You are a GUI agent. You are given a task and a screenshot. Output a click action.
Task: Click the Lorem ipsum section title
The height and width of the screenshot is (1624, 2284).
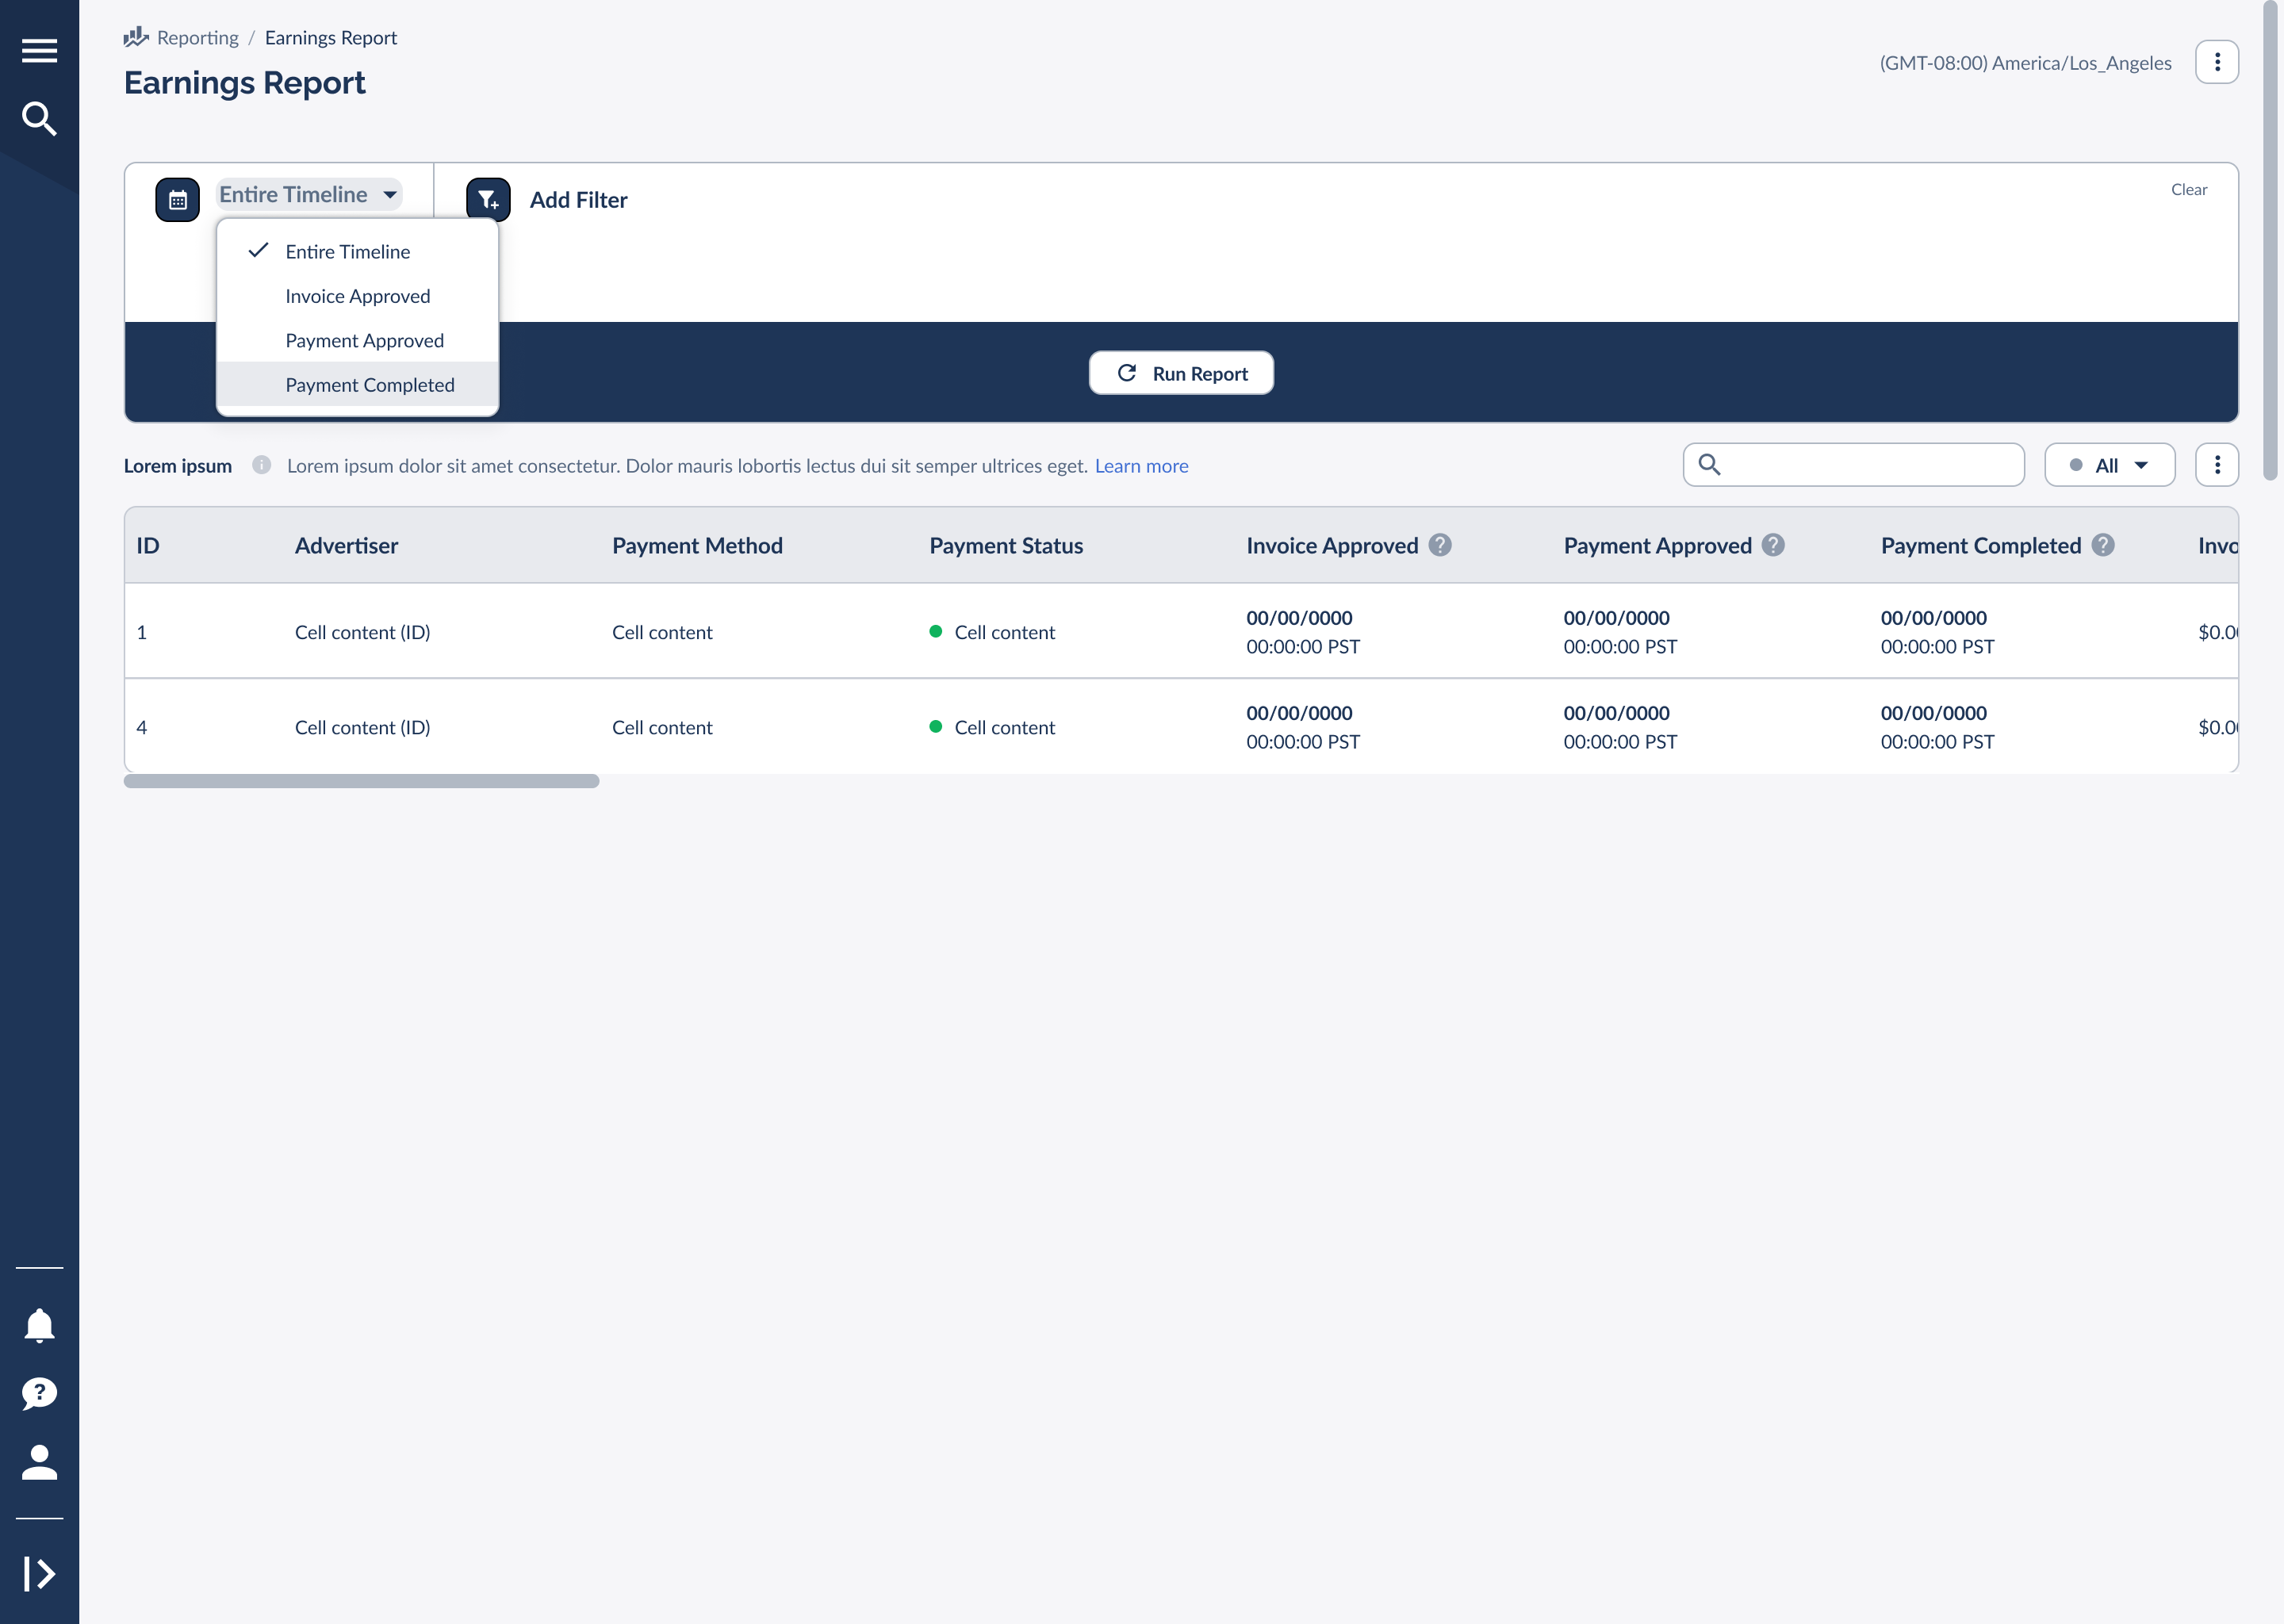[x=178, y=466]
